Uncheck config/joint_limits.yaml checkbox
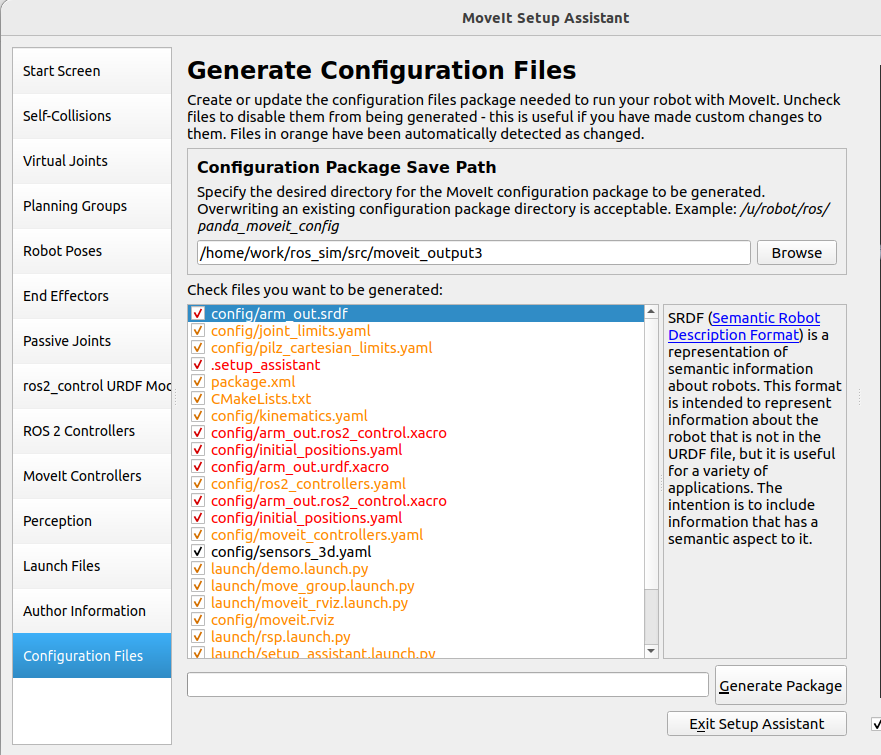 pyautogui.click(x=198, y=330)
